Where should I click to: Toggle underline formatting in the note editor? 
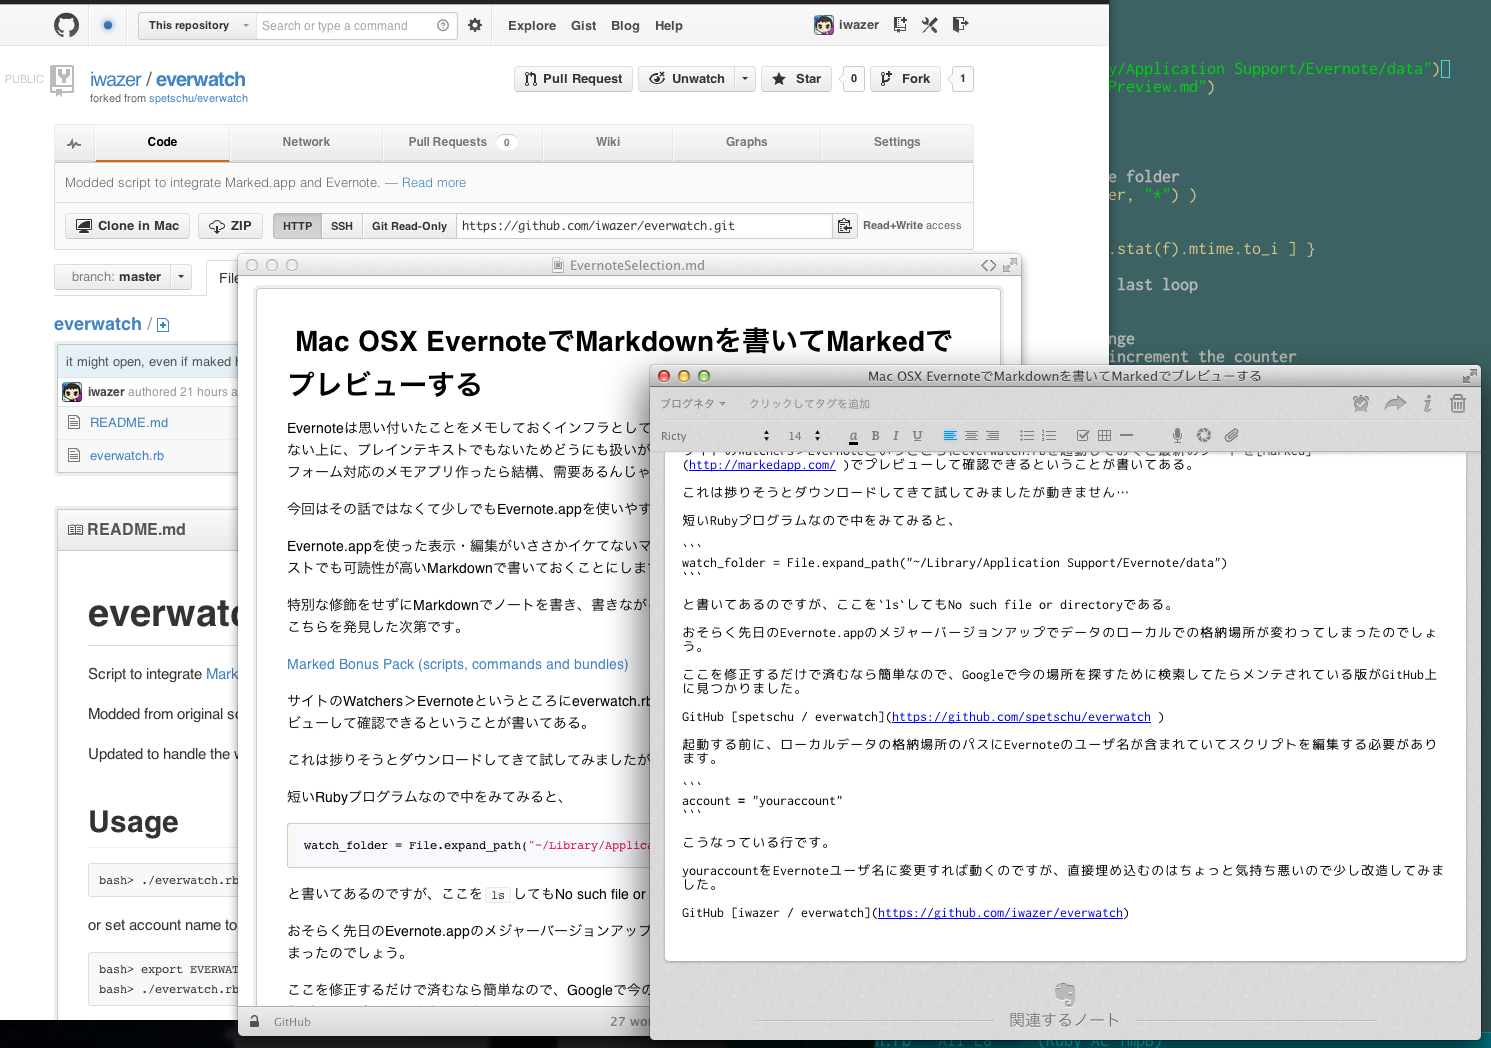click(x=917, y=436)
